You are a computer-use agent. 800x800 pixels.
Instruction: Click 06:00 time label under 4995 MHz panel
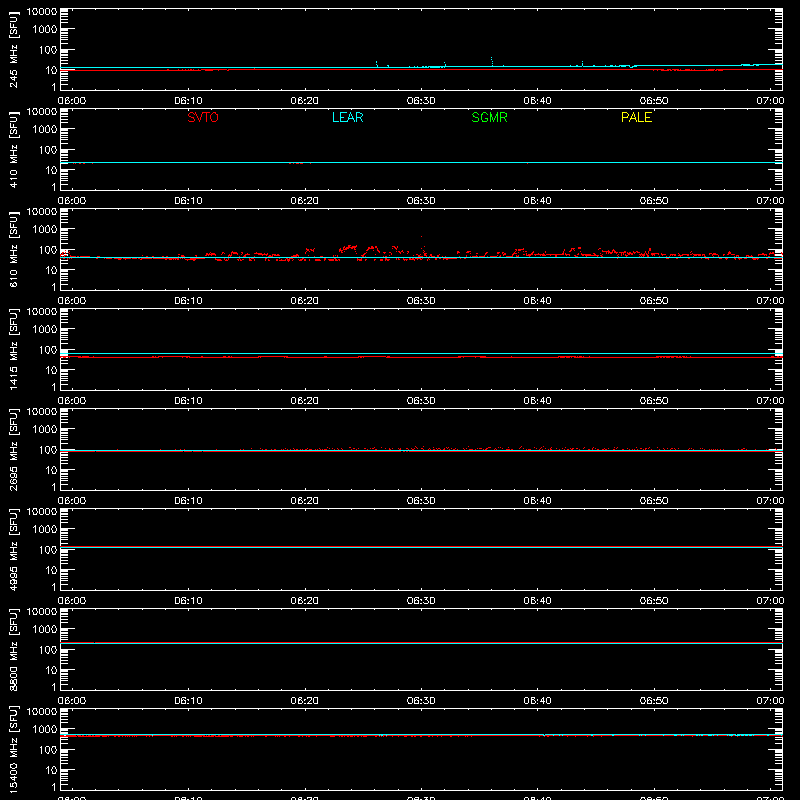[x=72, y=601]
